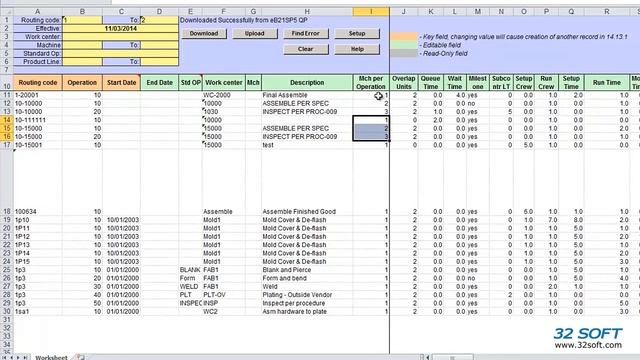Click the Work center column heading cell
Image resolution: width=640 pixels, height=360 pixels.
[224, 82]
